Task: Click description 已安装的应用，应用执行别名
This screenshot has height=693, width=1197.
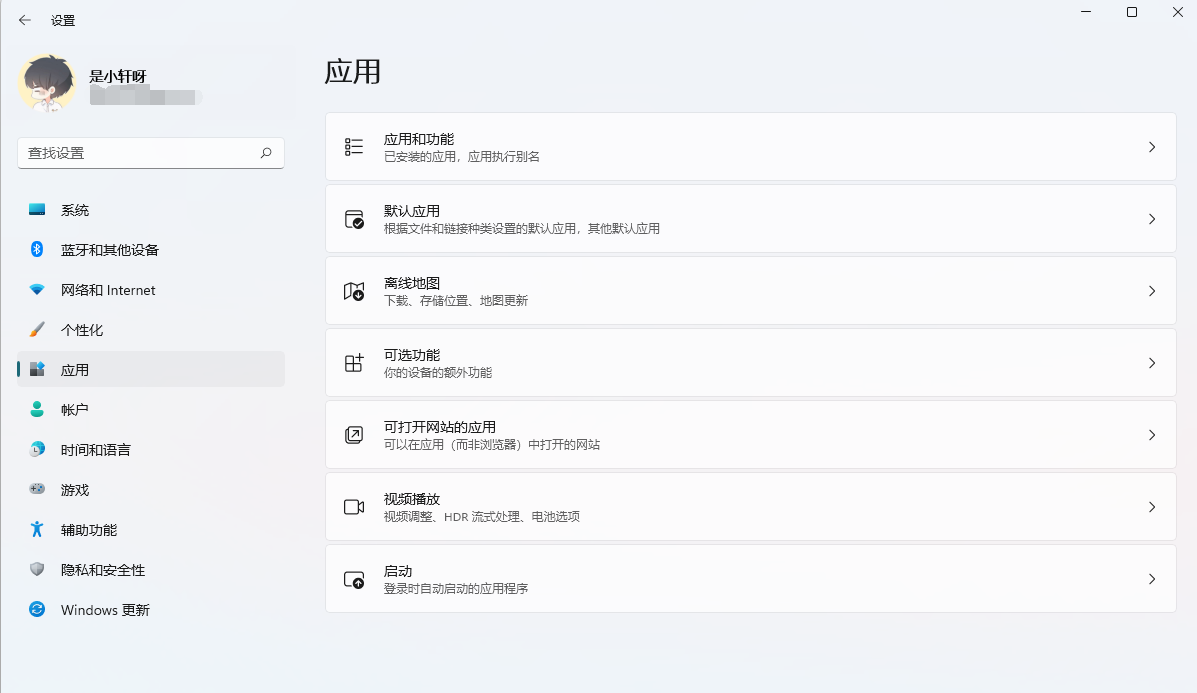Action: [x=461, y=156]
